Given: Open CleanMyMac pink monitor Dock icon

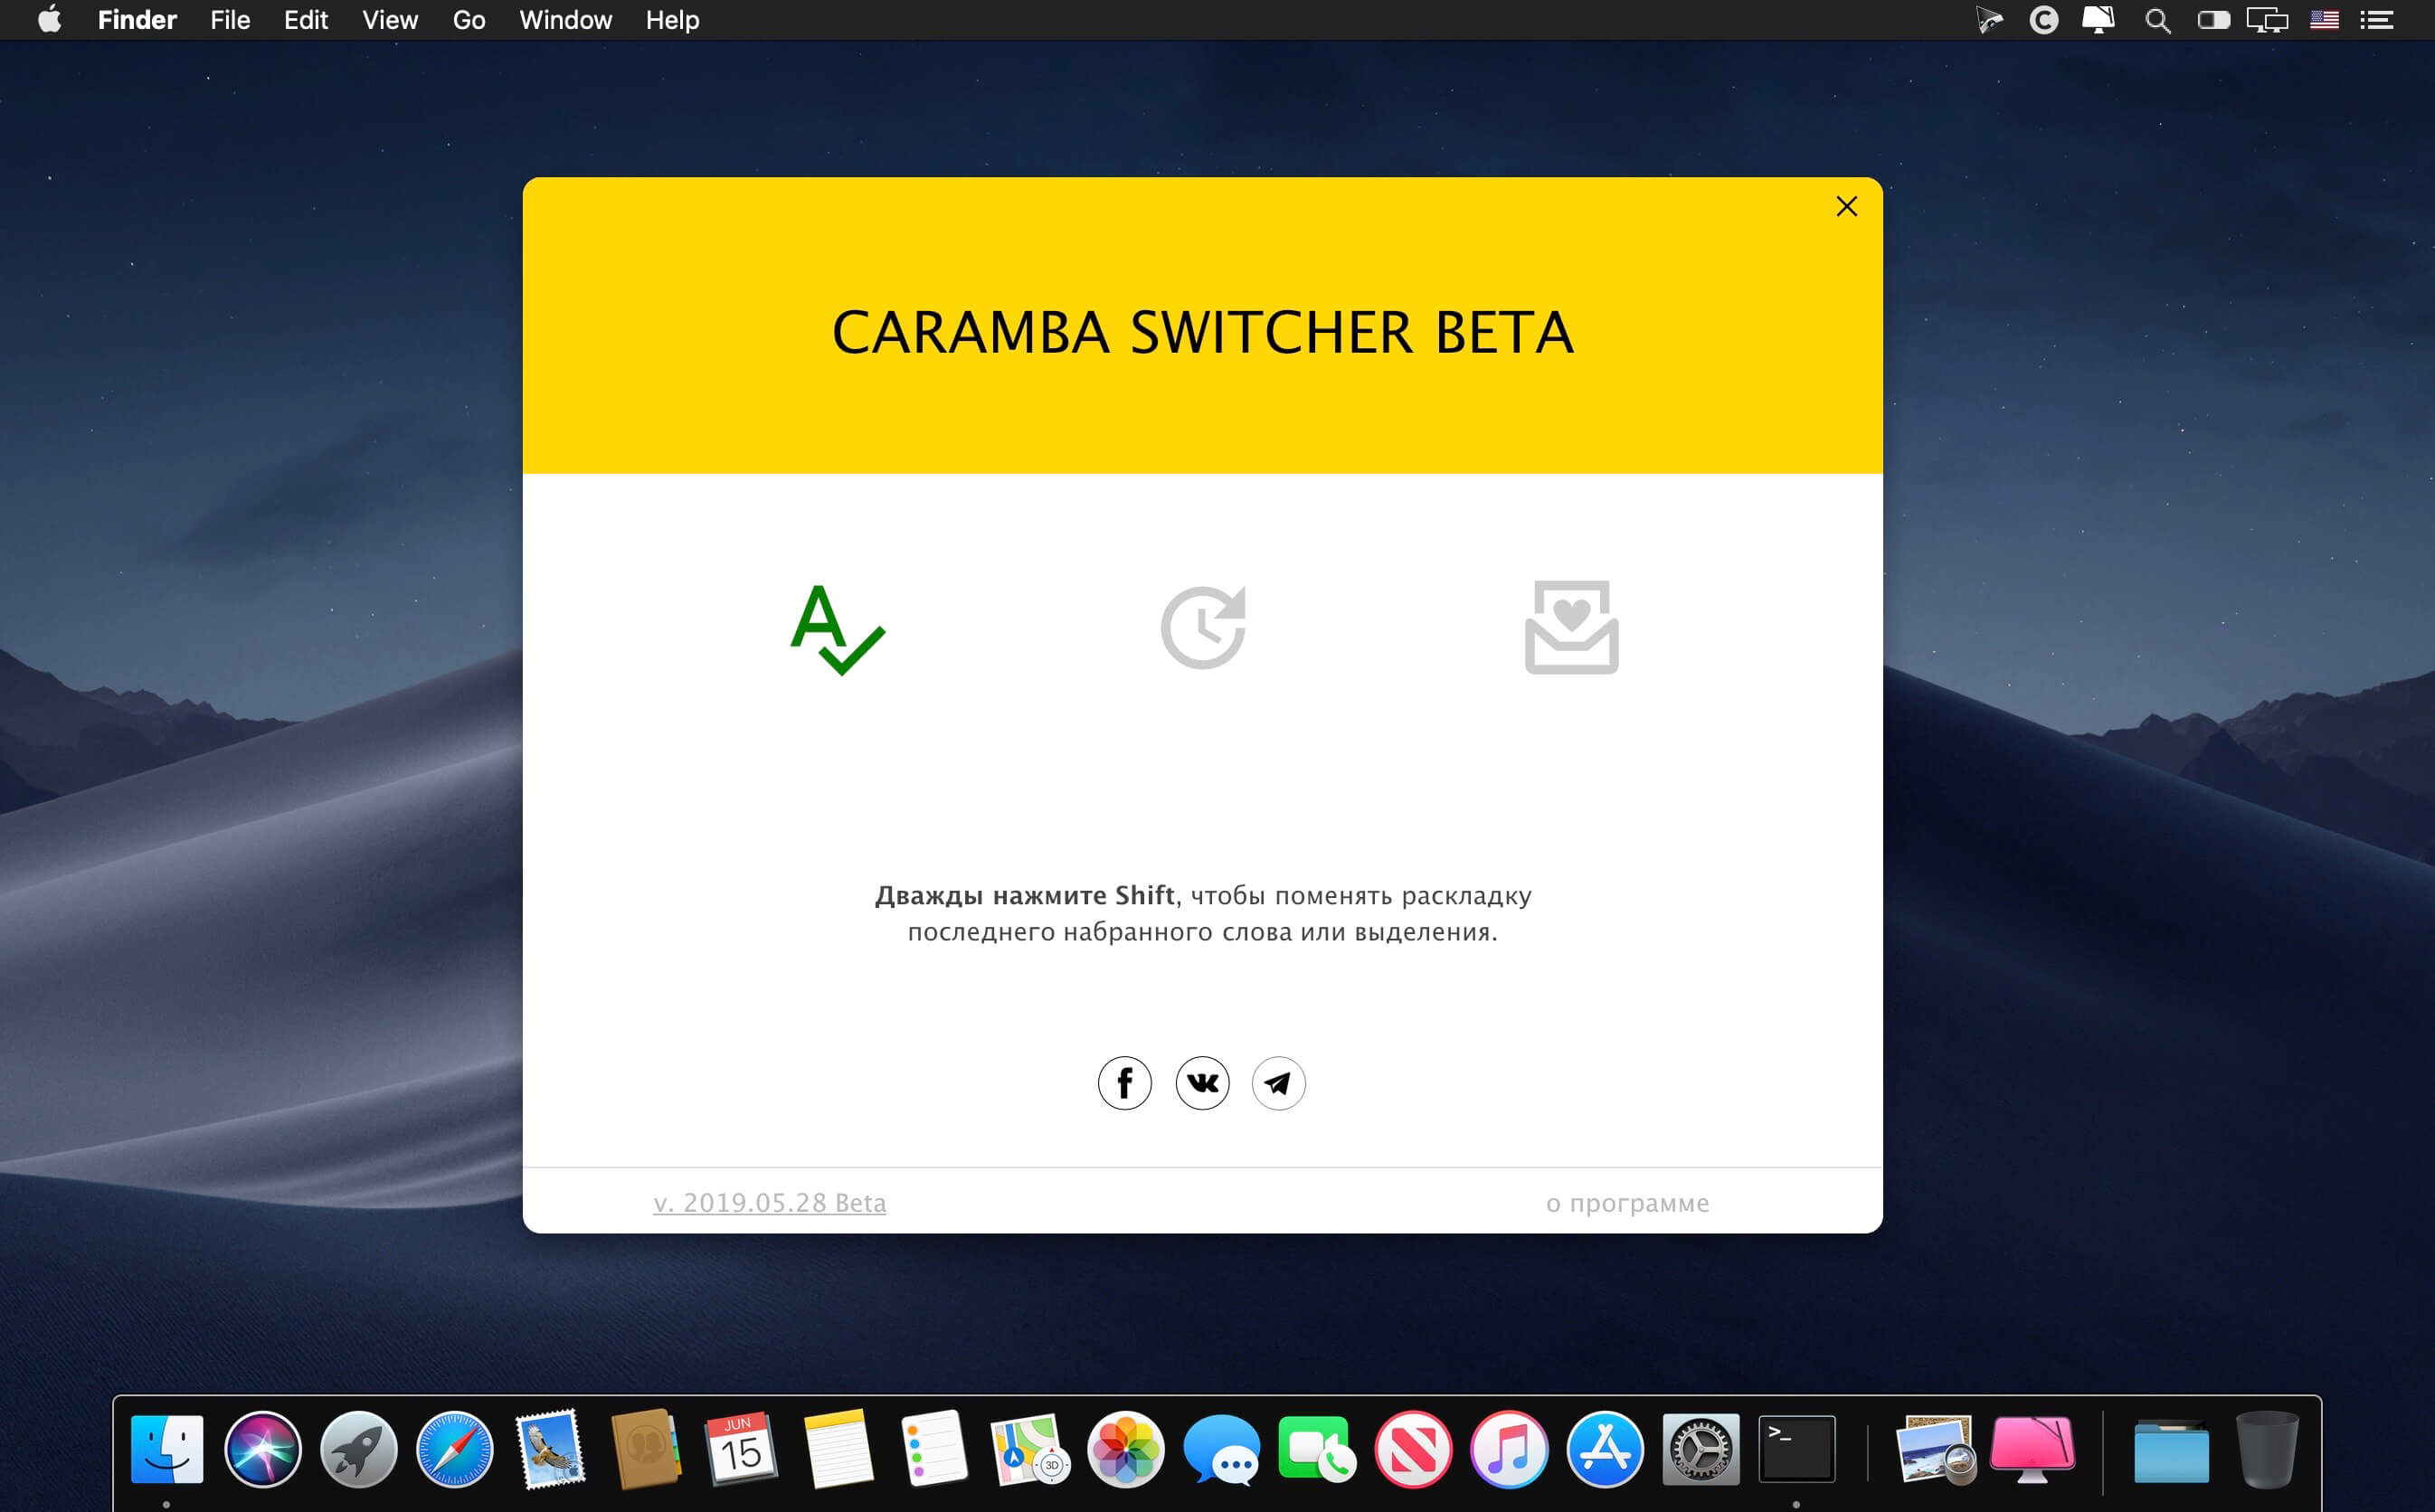Looking at the screenshot, I should pyautogui.click(x=2033, y=1449).
